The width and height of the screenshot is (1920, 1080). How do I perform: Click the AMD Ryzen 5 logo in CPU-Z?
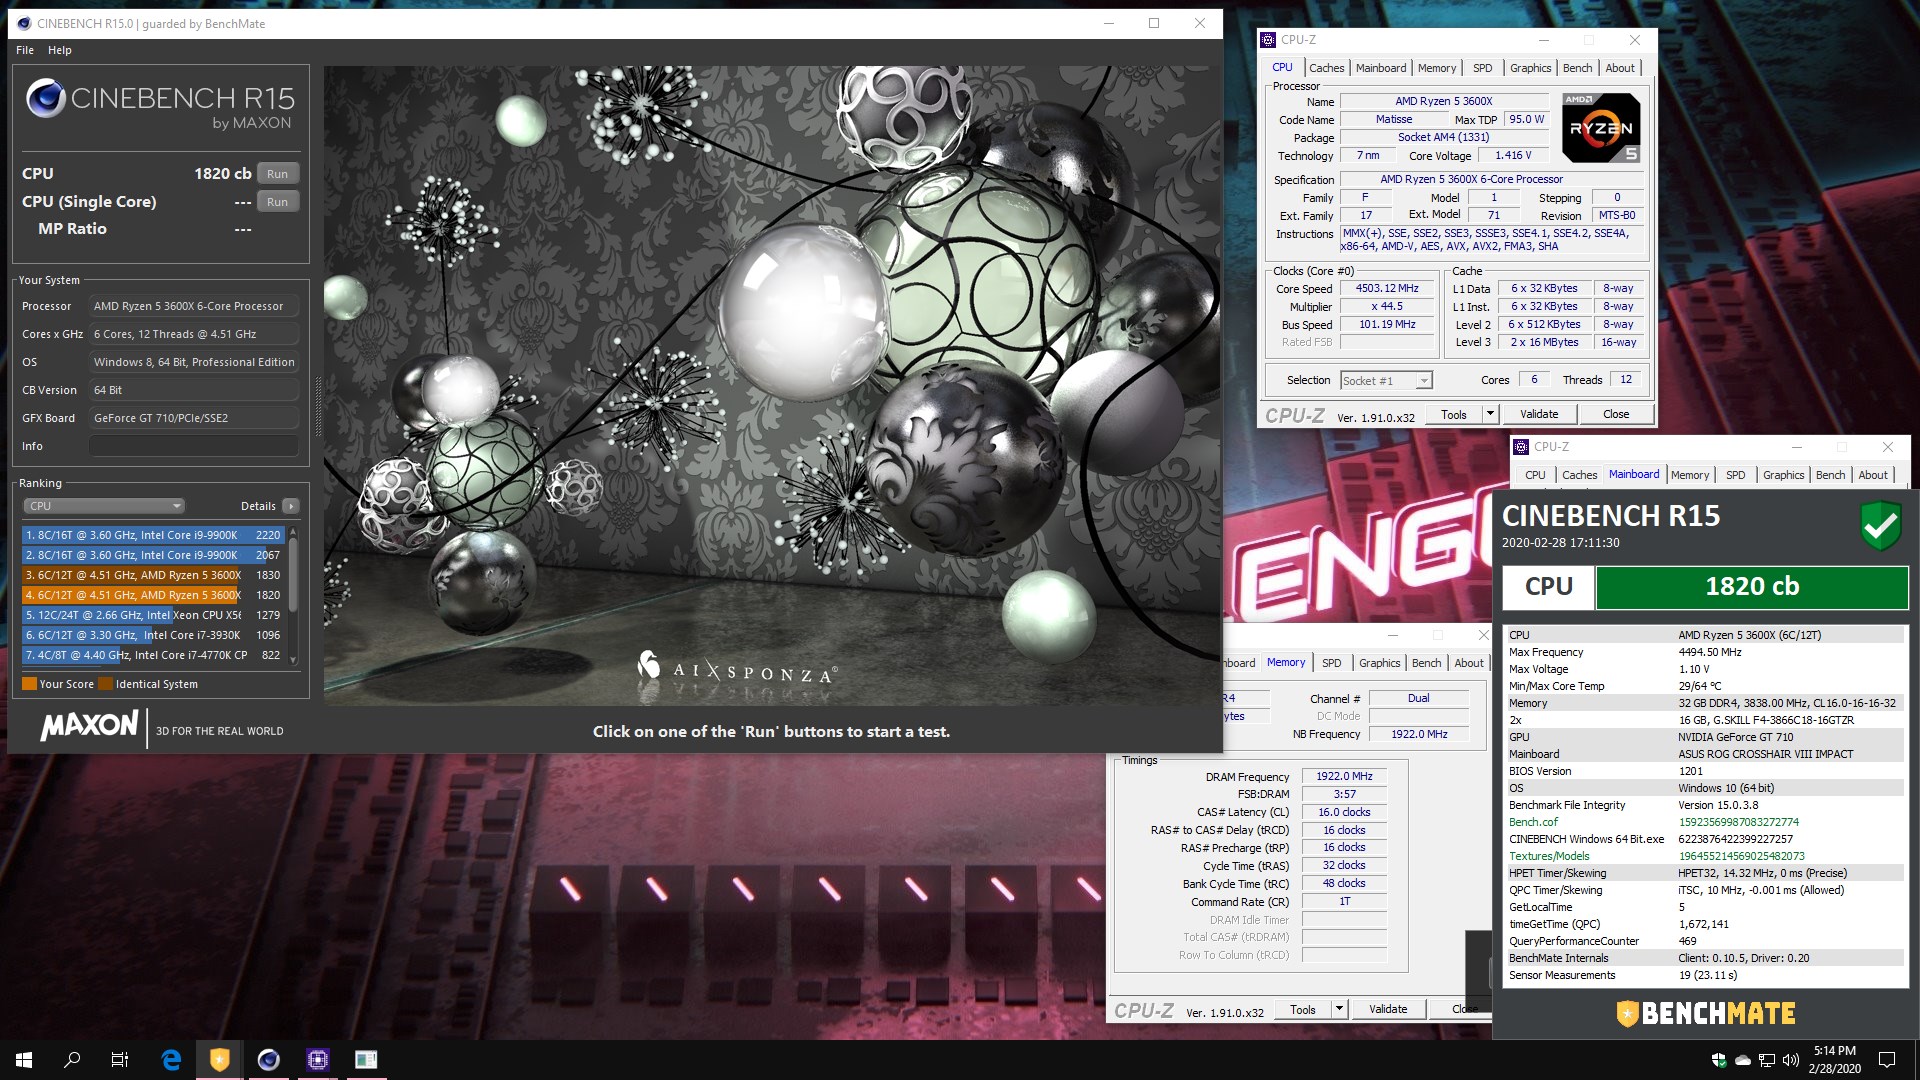tap(1600, 128)
